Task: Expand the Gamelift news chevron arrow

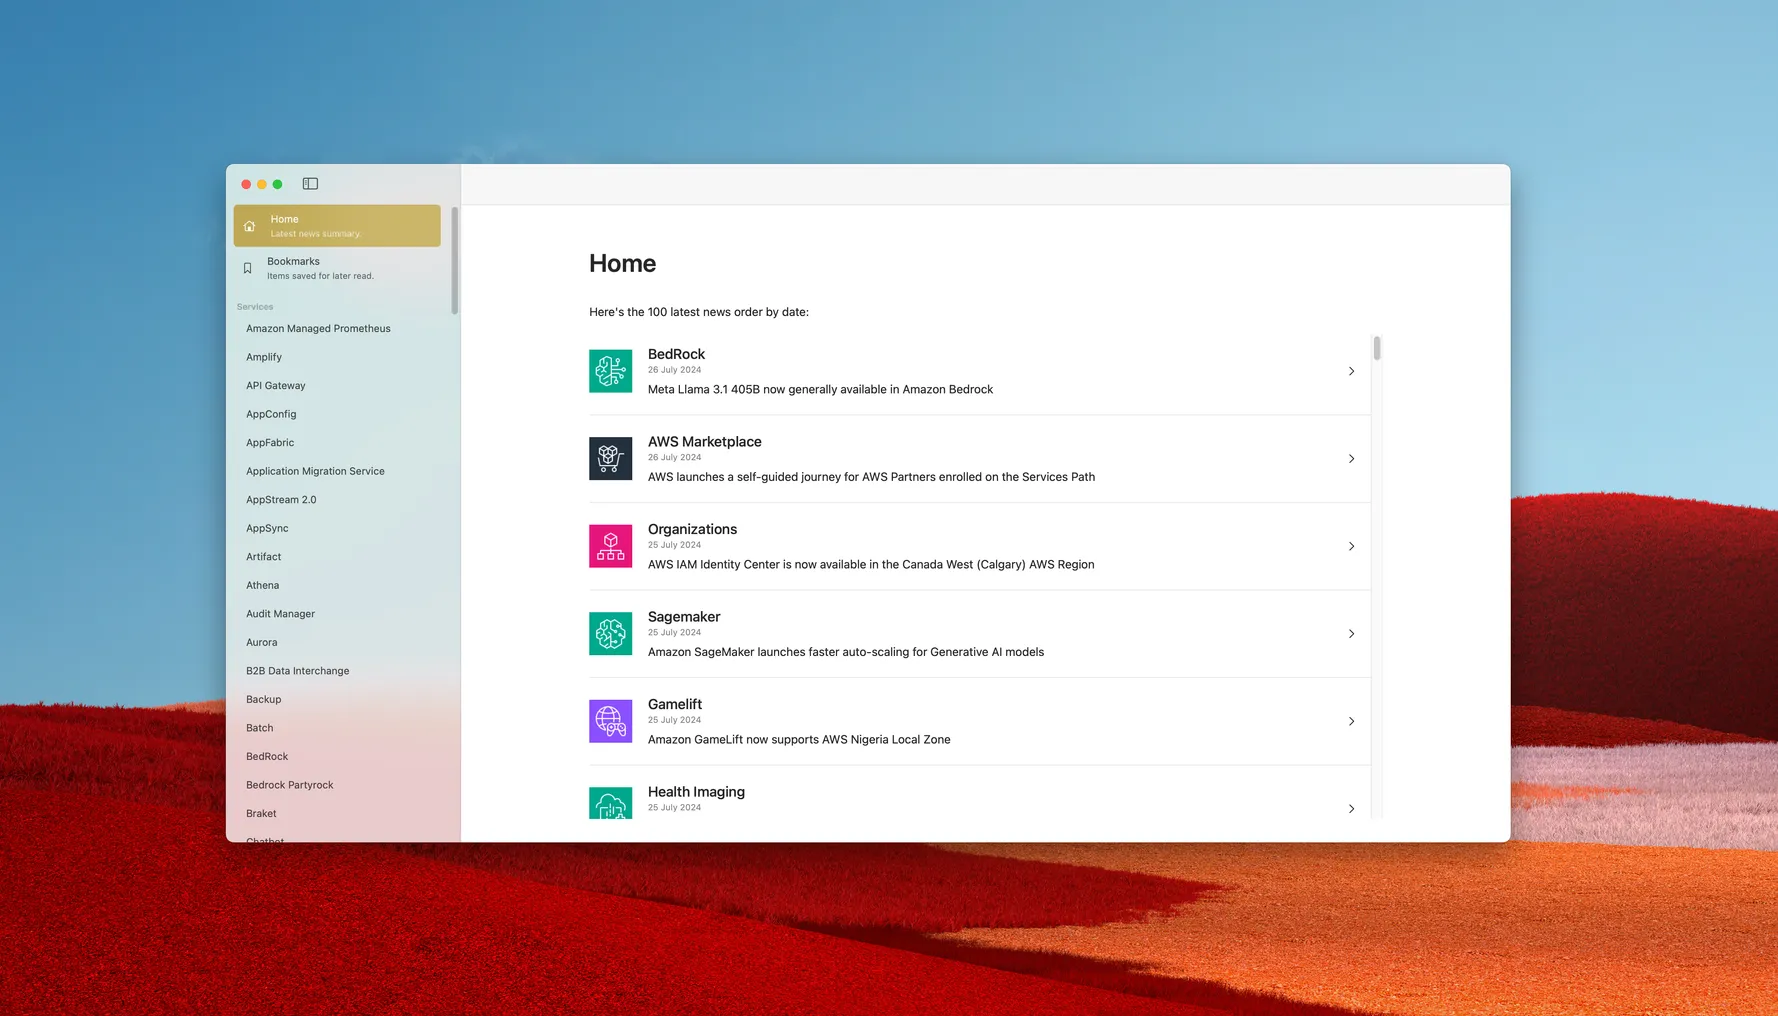Action: pos(1351,721)
